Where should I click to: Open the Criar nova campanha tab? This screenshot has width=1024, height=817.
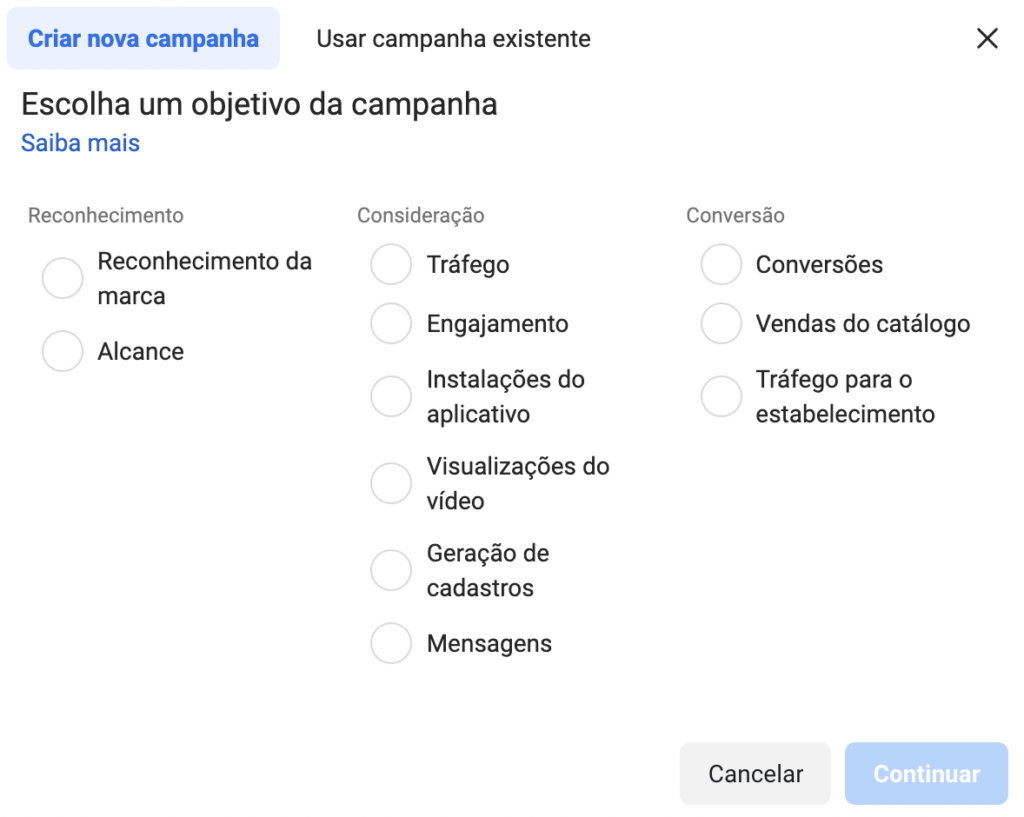(143, 39)
